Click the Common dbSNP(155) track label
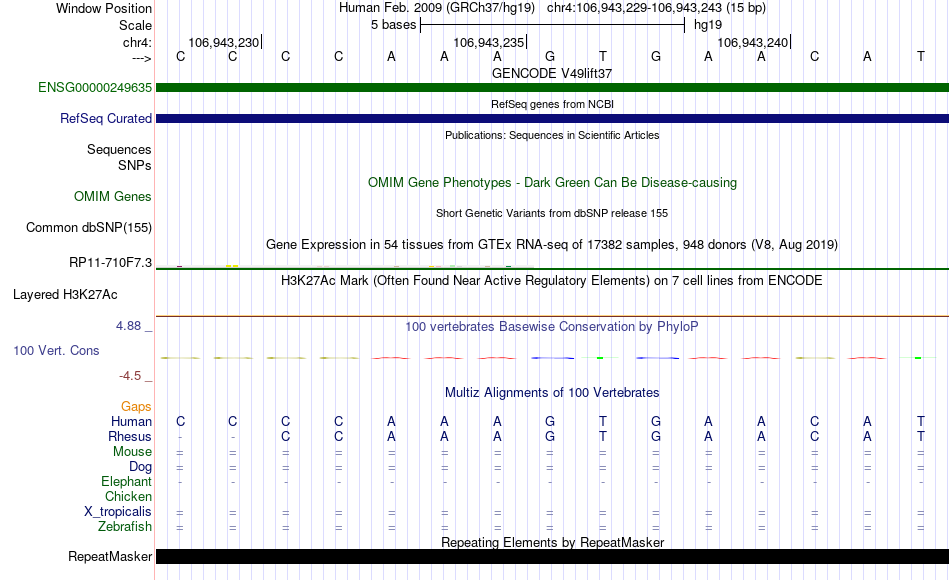The width and height of the screenshot is (950, 580). point(89,228)
